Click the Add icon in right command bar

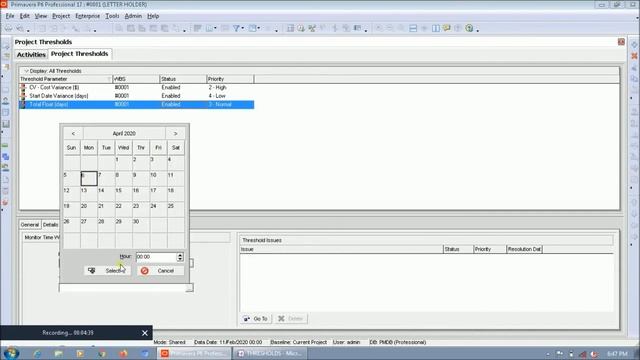coord(634,44)
